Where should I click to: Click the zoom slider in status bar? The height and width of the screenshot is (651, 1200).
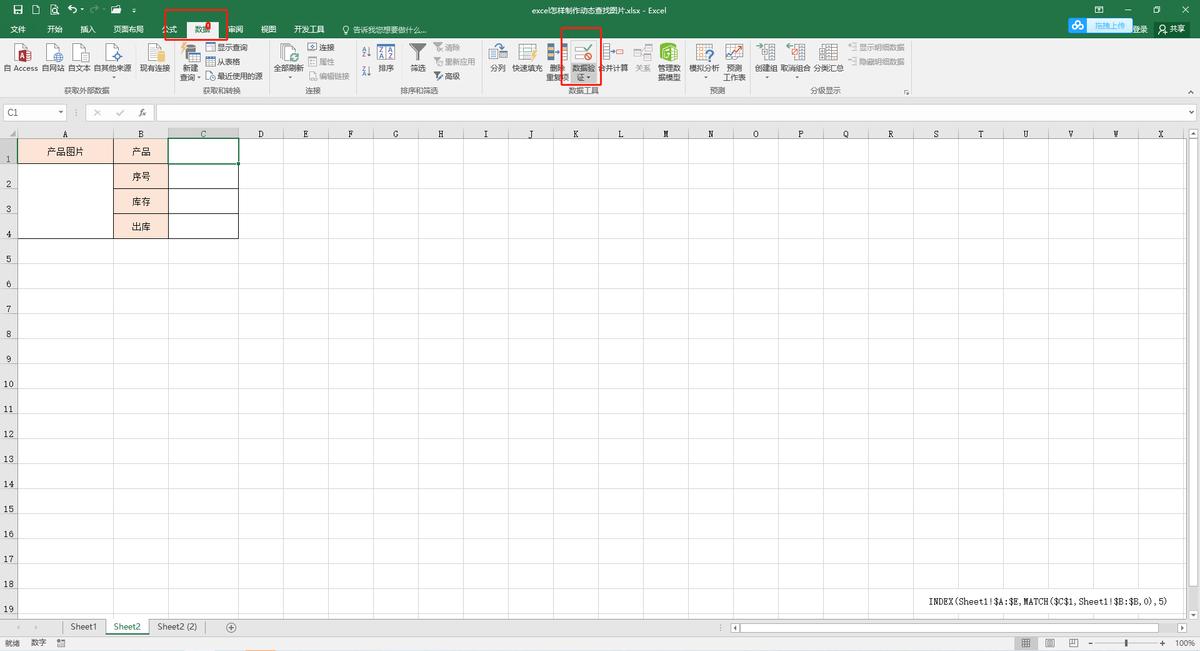pos(1126,643)
